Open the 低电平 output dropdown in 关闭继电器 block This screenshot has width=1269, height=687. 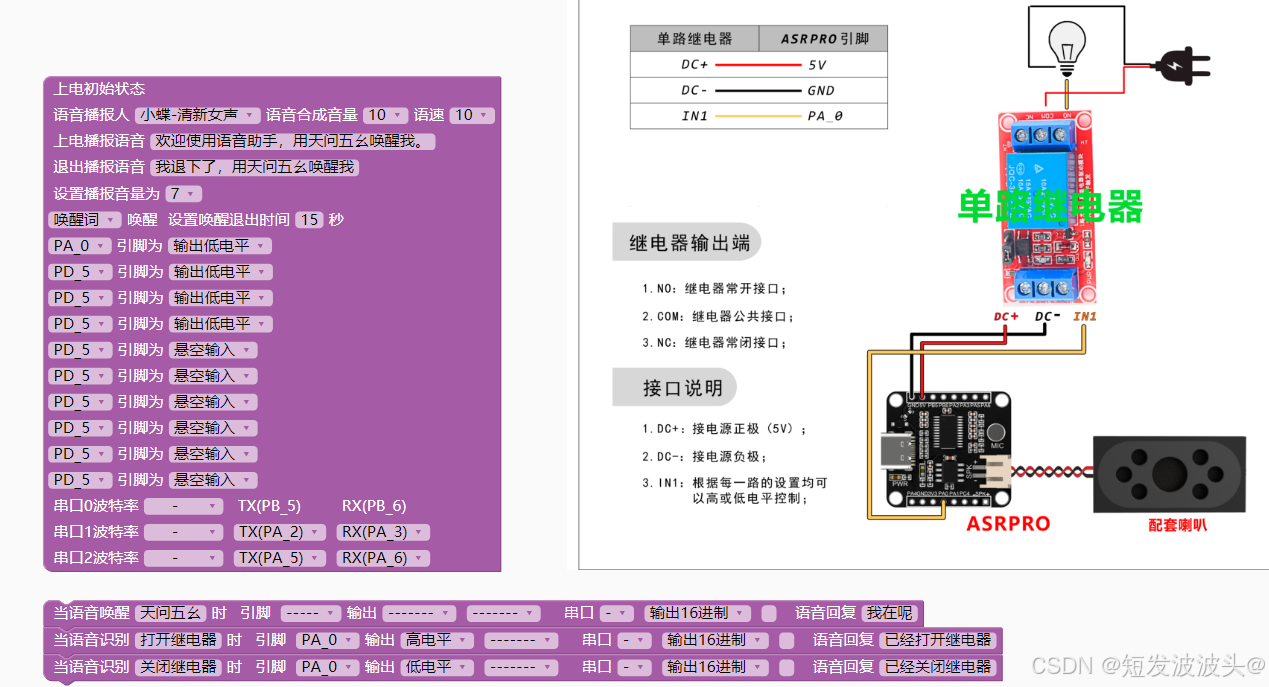436,666
